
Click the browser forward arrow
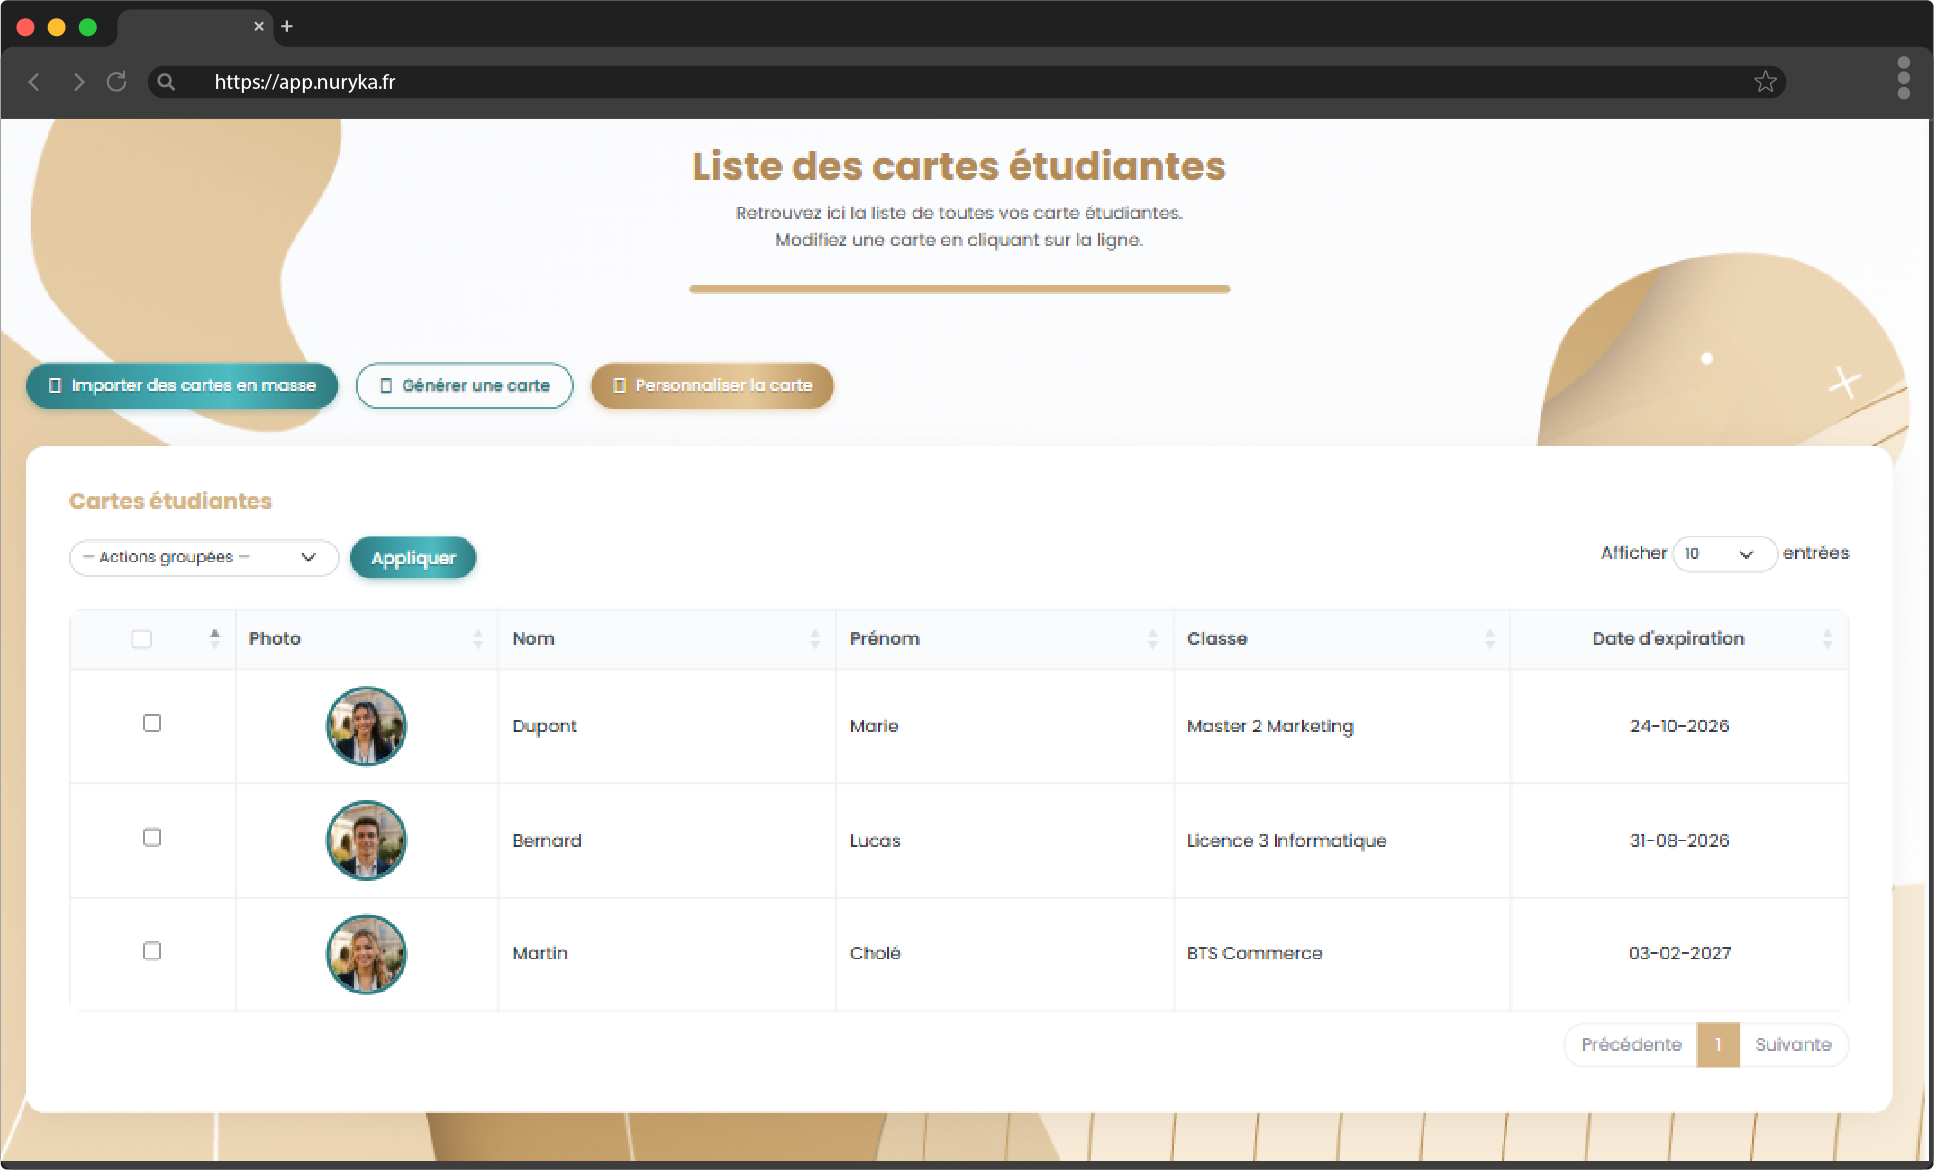pyautogui.click(x=78, y=82)
